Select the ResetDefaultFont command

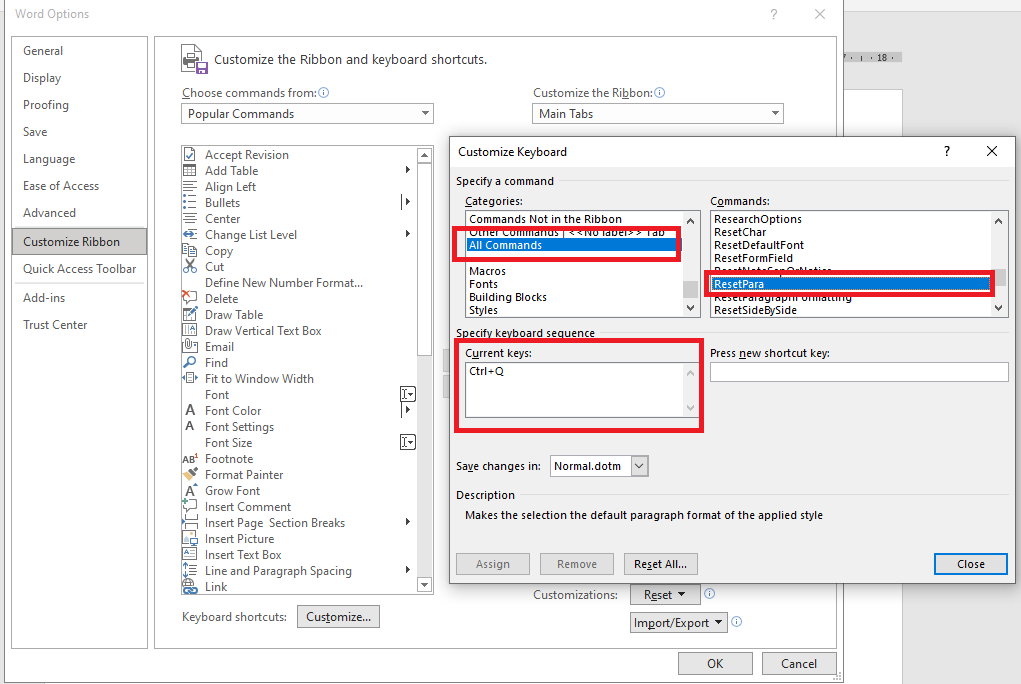(x=759, y=245)
